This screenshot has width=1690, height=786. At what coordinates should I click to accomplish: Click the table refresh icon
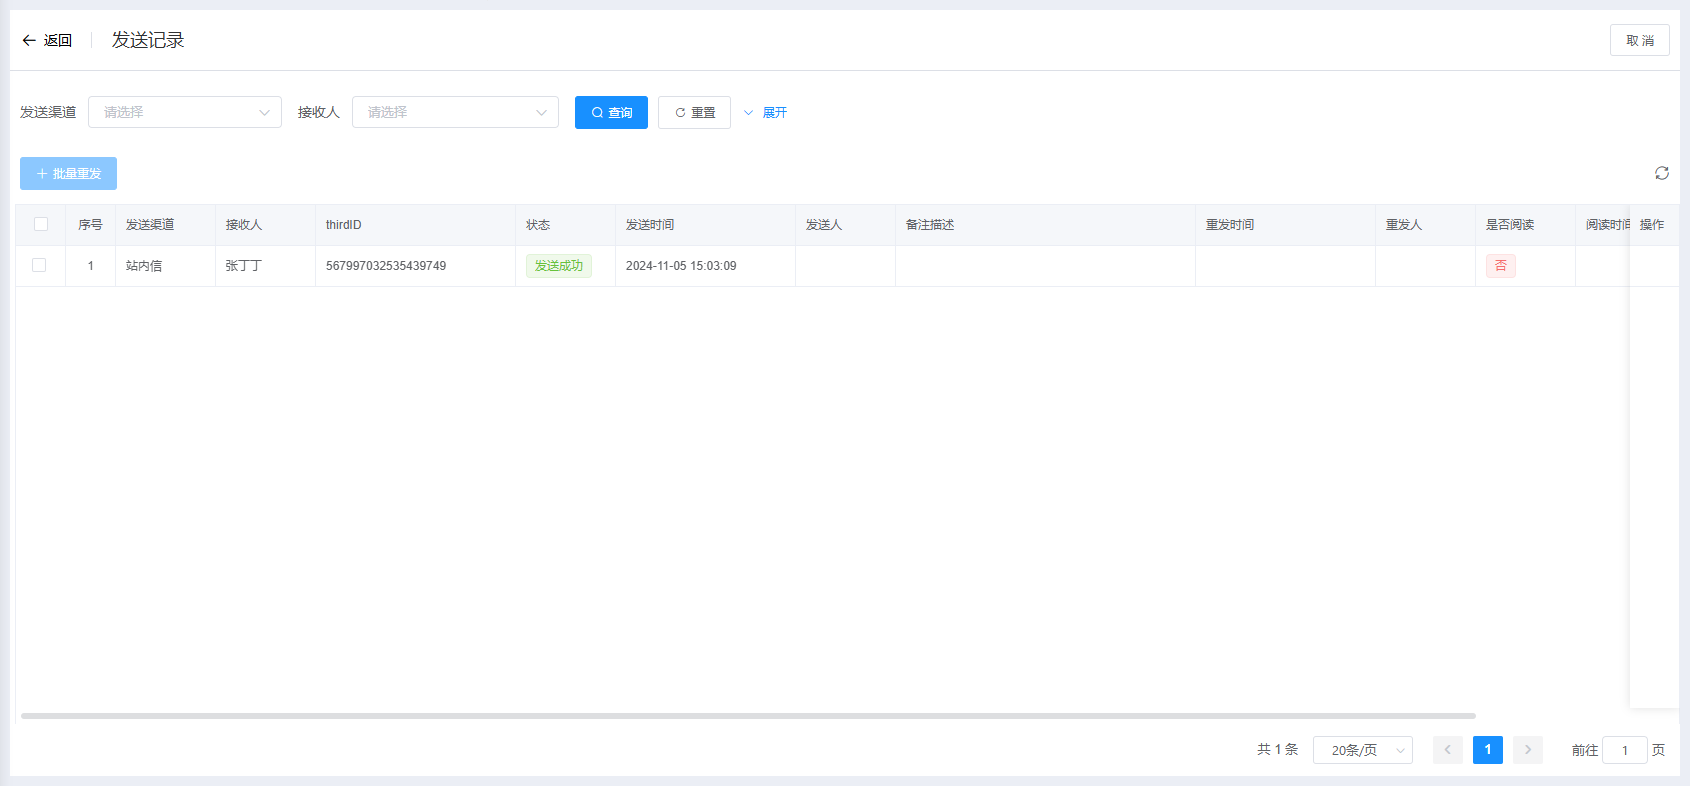point(1661,173)
